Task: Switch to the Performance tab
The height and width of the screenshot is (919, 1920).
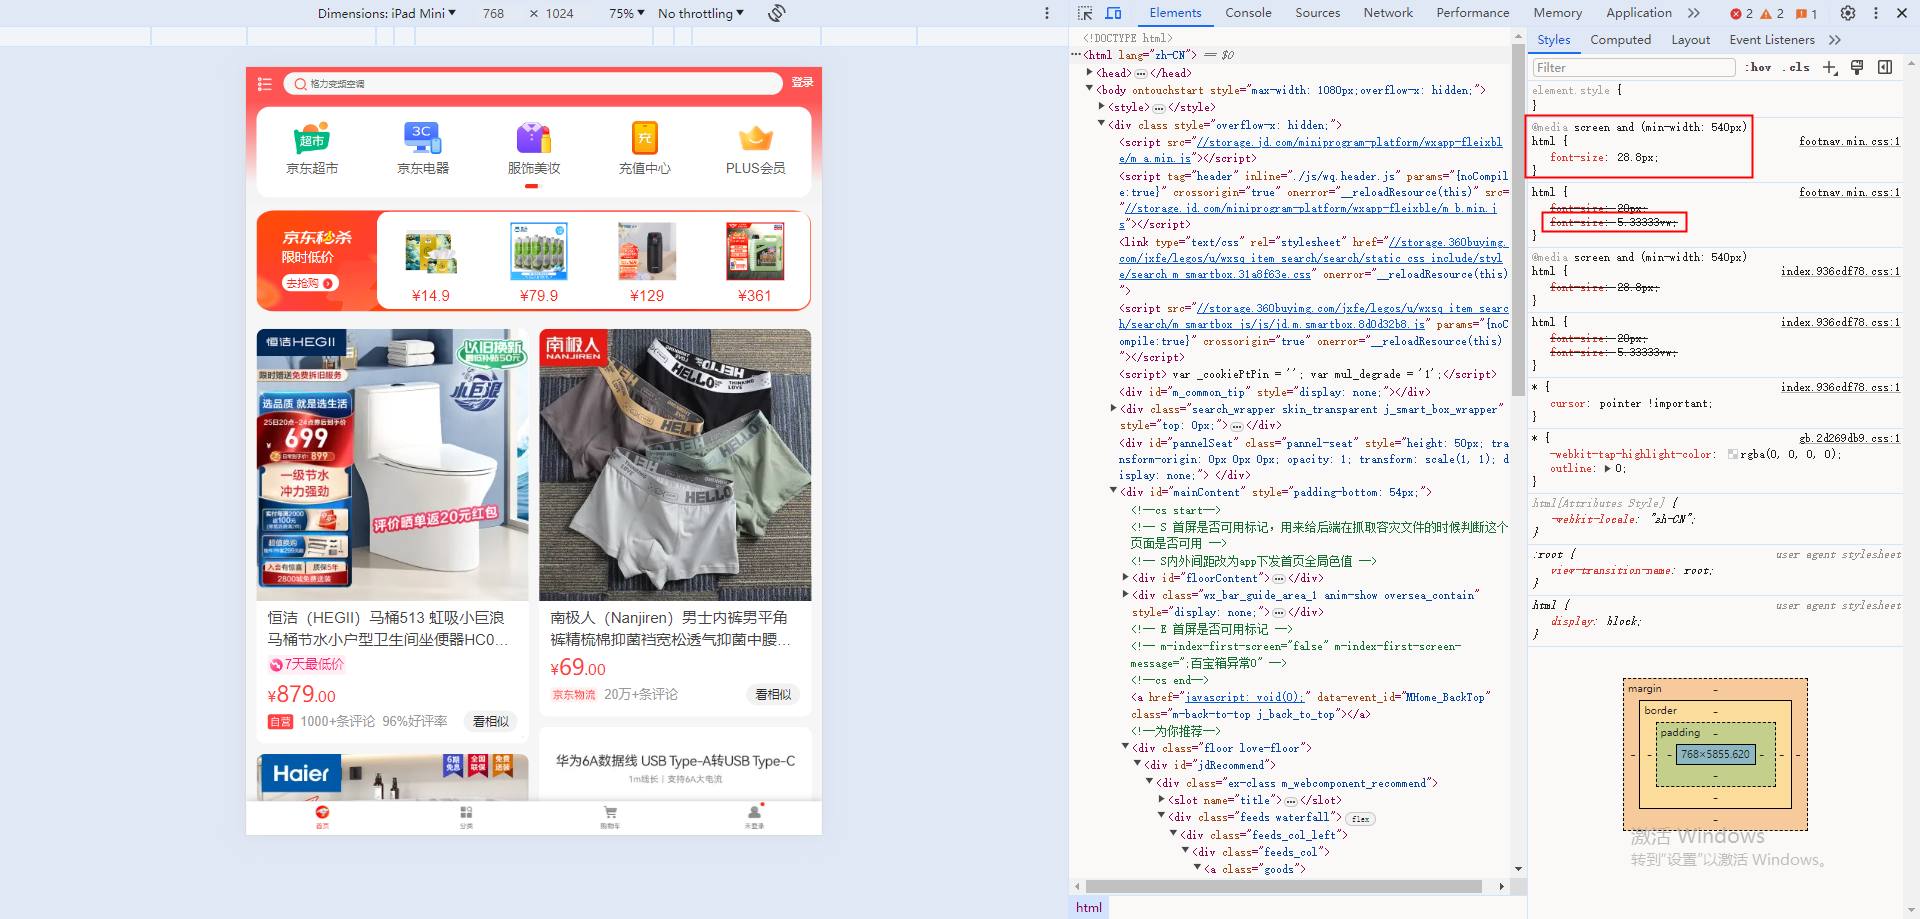Action: [x=1473, y=13]
